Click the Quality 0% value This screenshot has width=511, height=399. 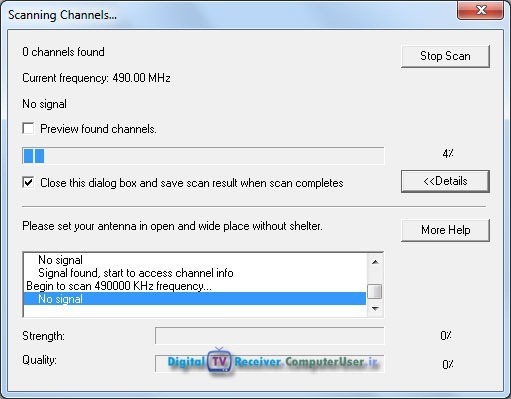448,364
